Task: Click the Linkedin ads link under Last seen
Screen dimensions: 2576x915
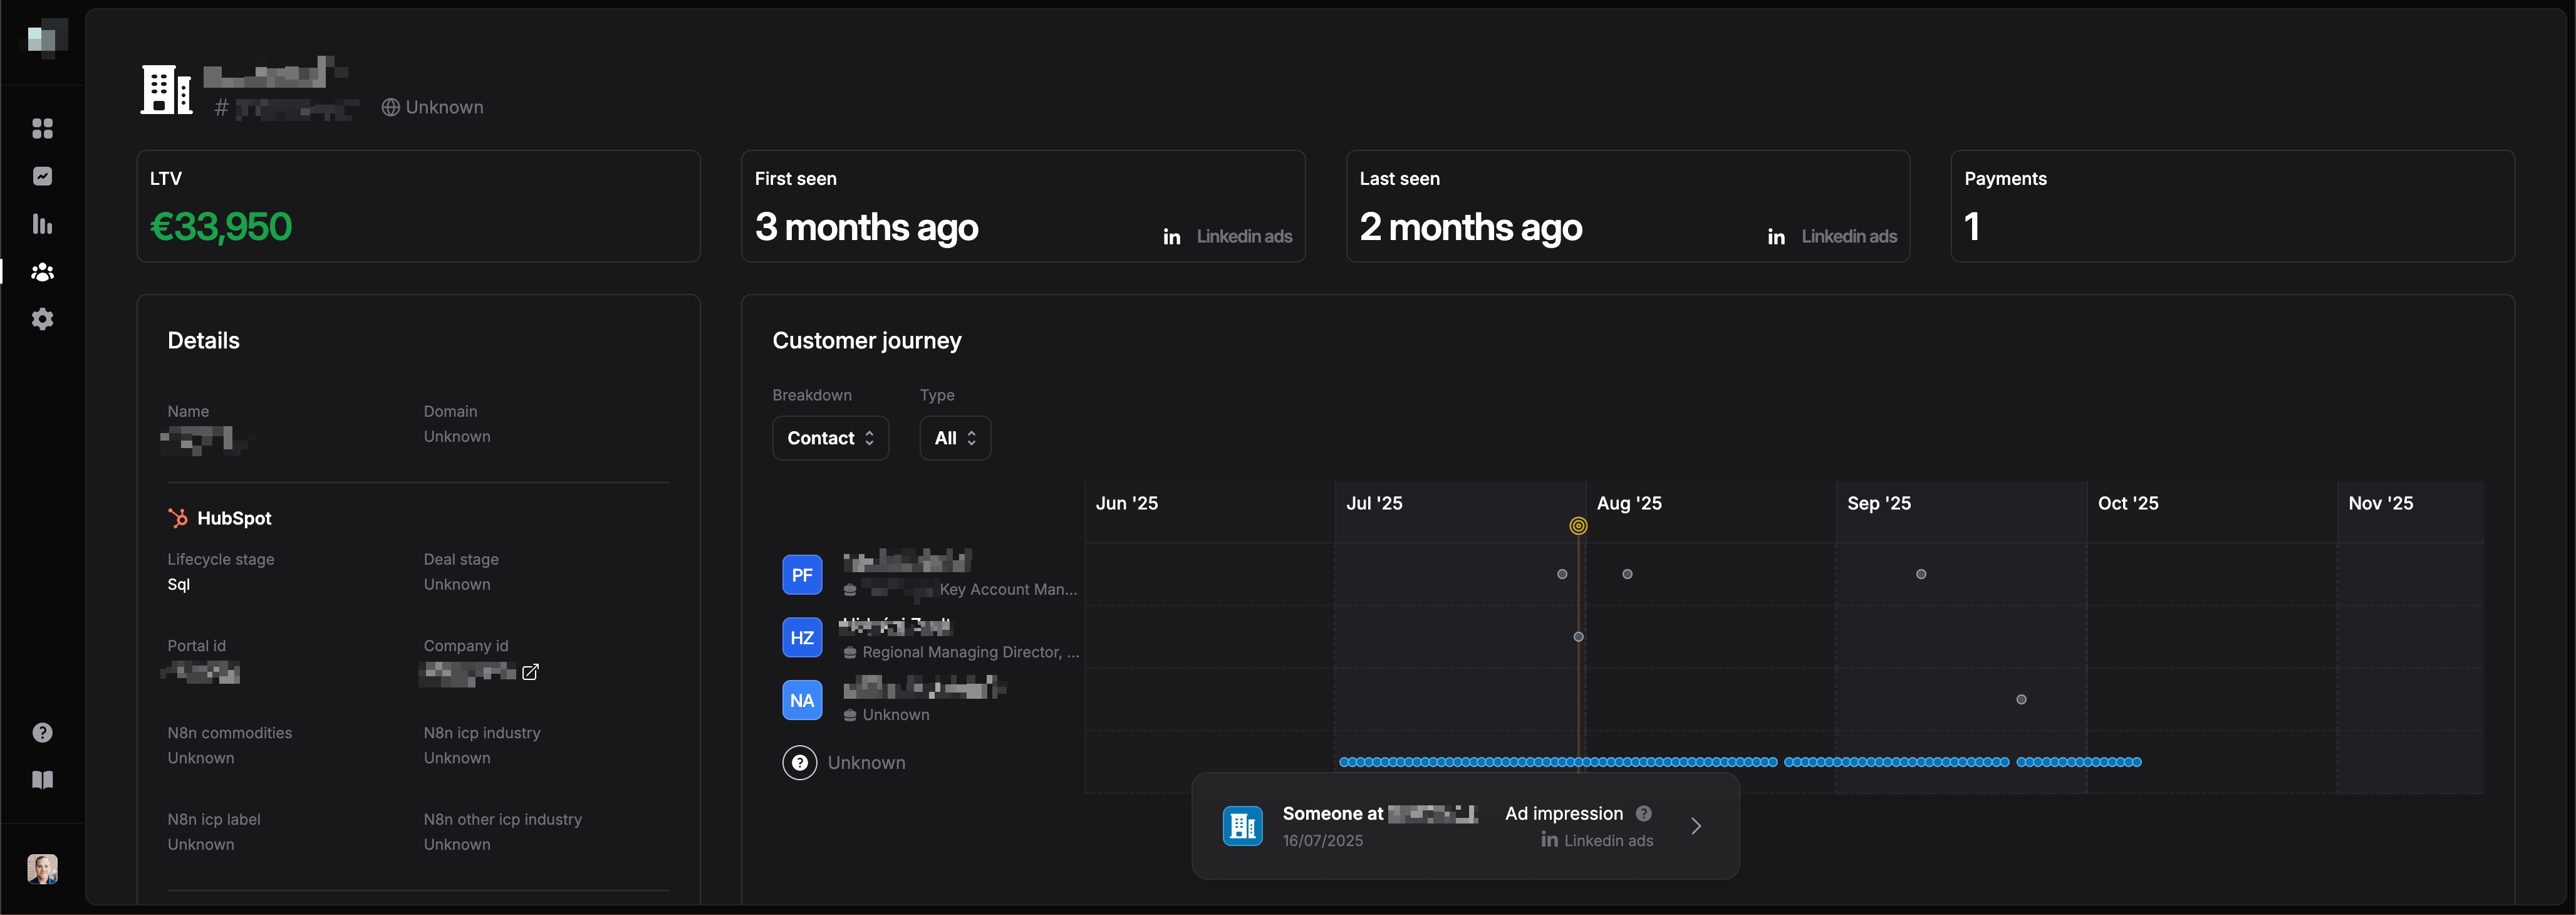Action: pos(1848,236)
